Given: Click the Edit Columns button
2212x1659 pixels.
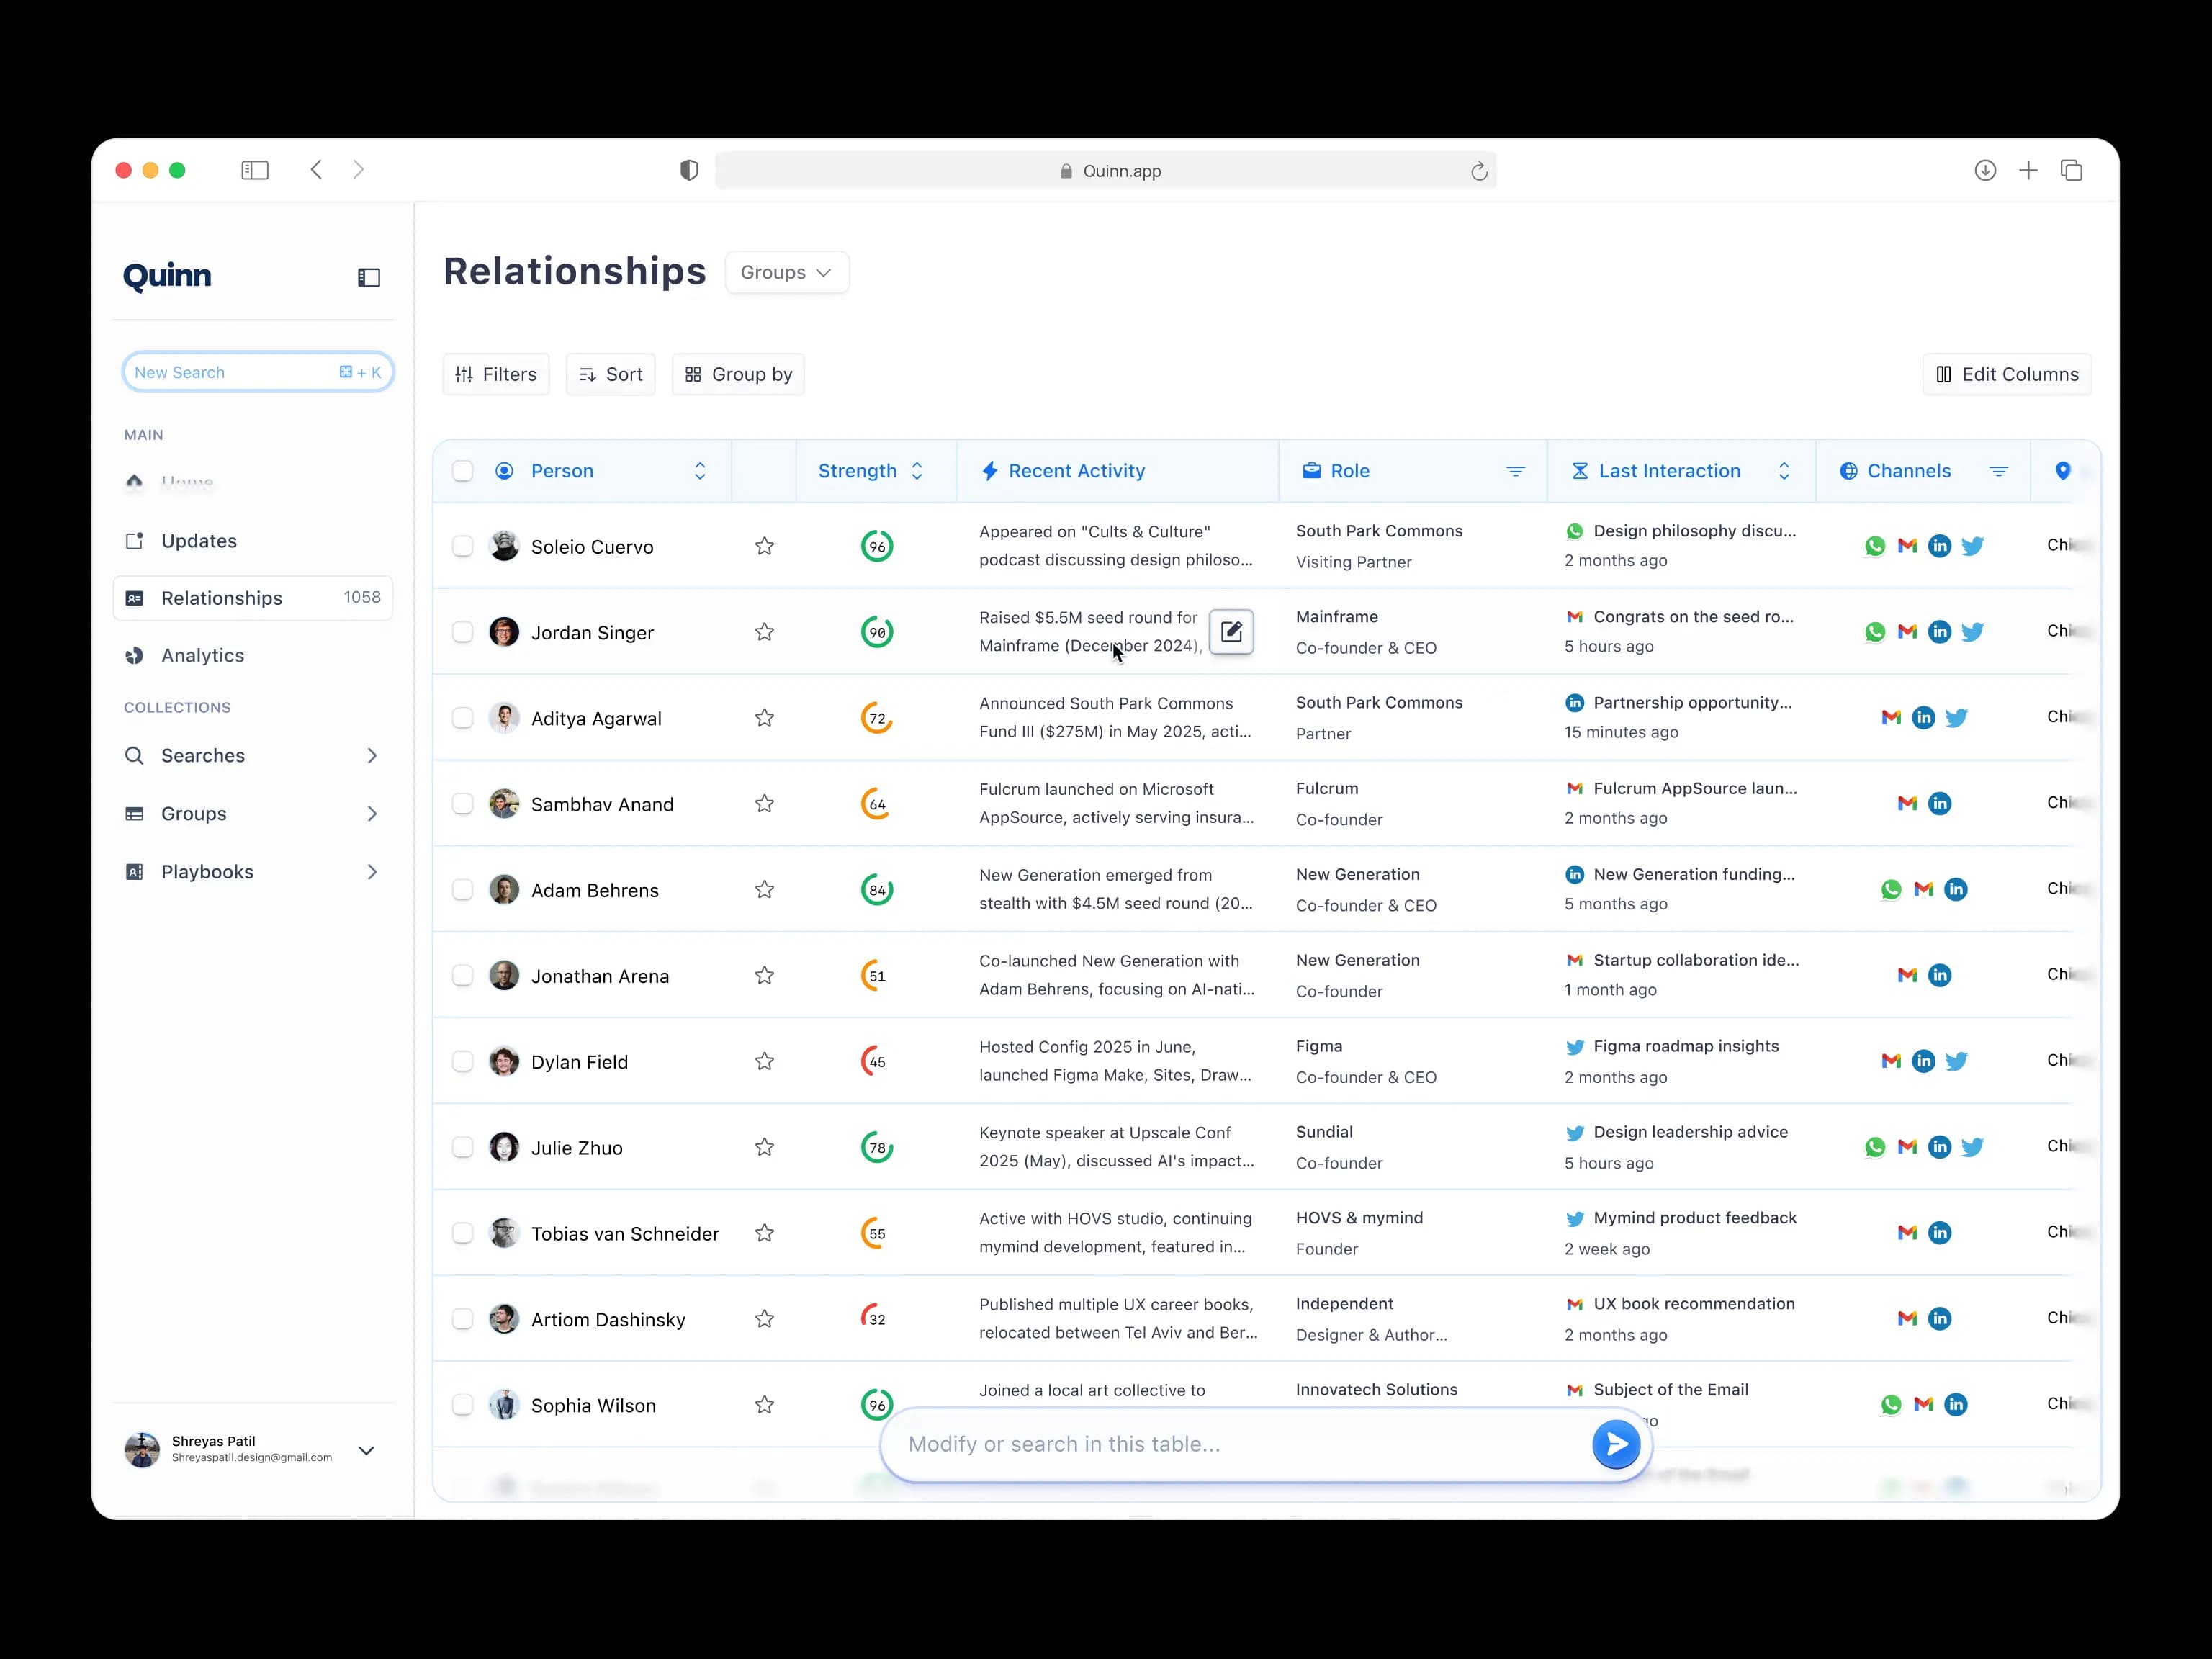Looking at the screenshot, I should click(2006, 374).
